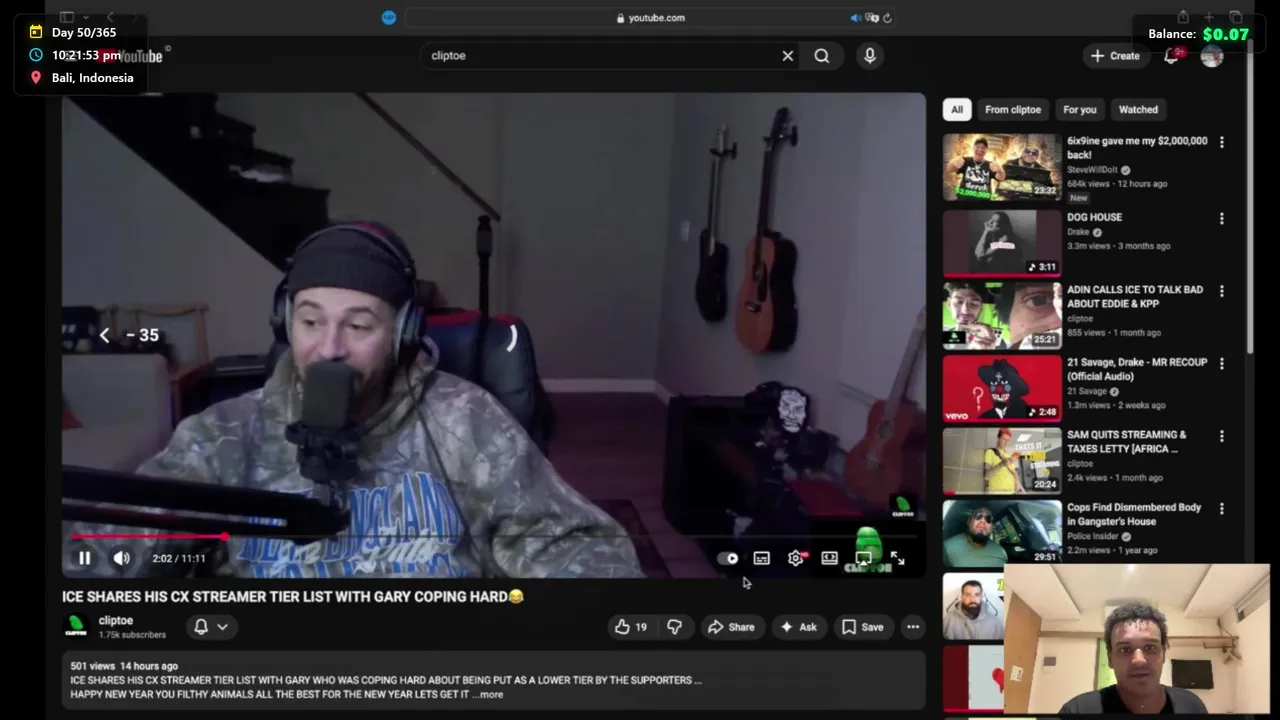
Task: Open the account avatar menu
Action: [1212, 56]
